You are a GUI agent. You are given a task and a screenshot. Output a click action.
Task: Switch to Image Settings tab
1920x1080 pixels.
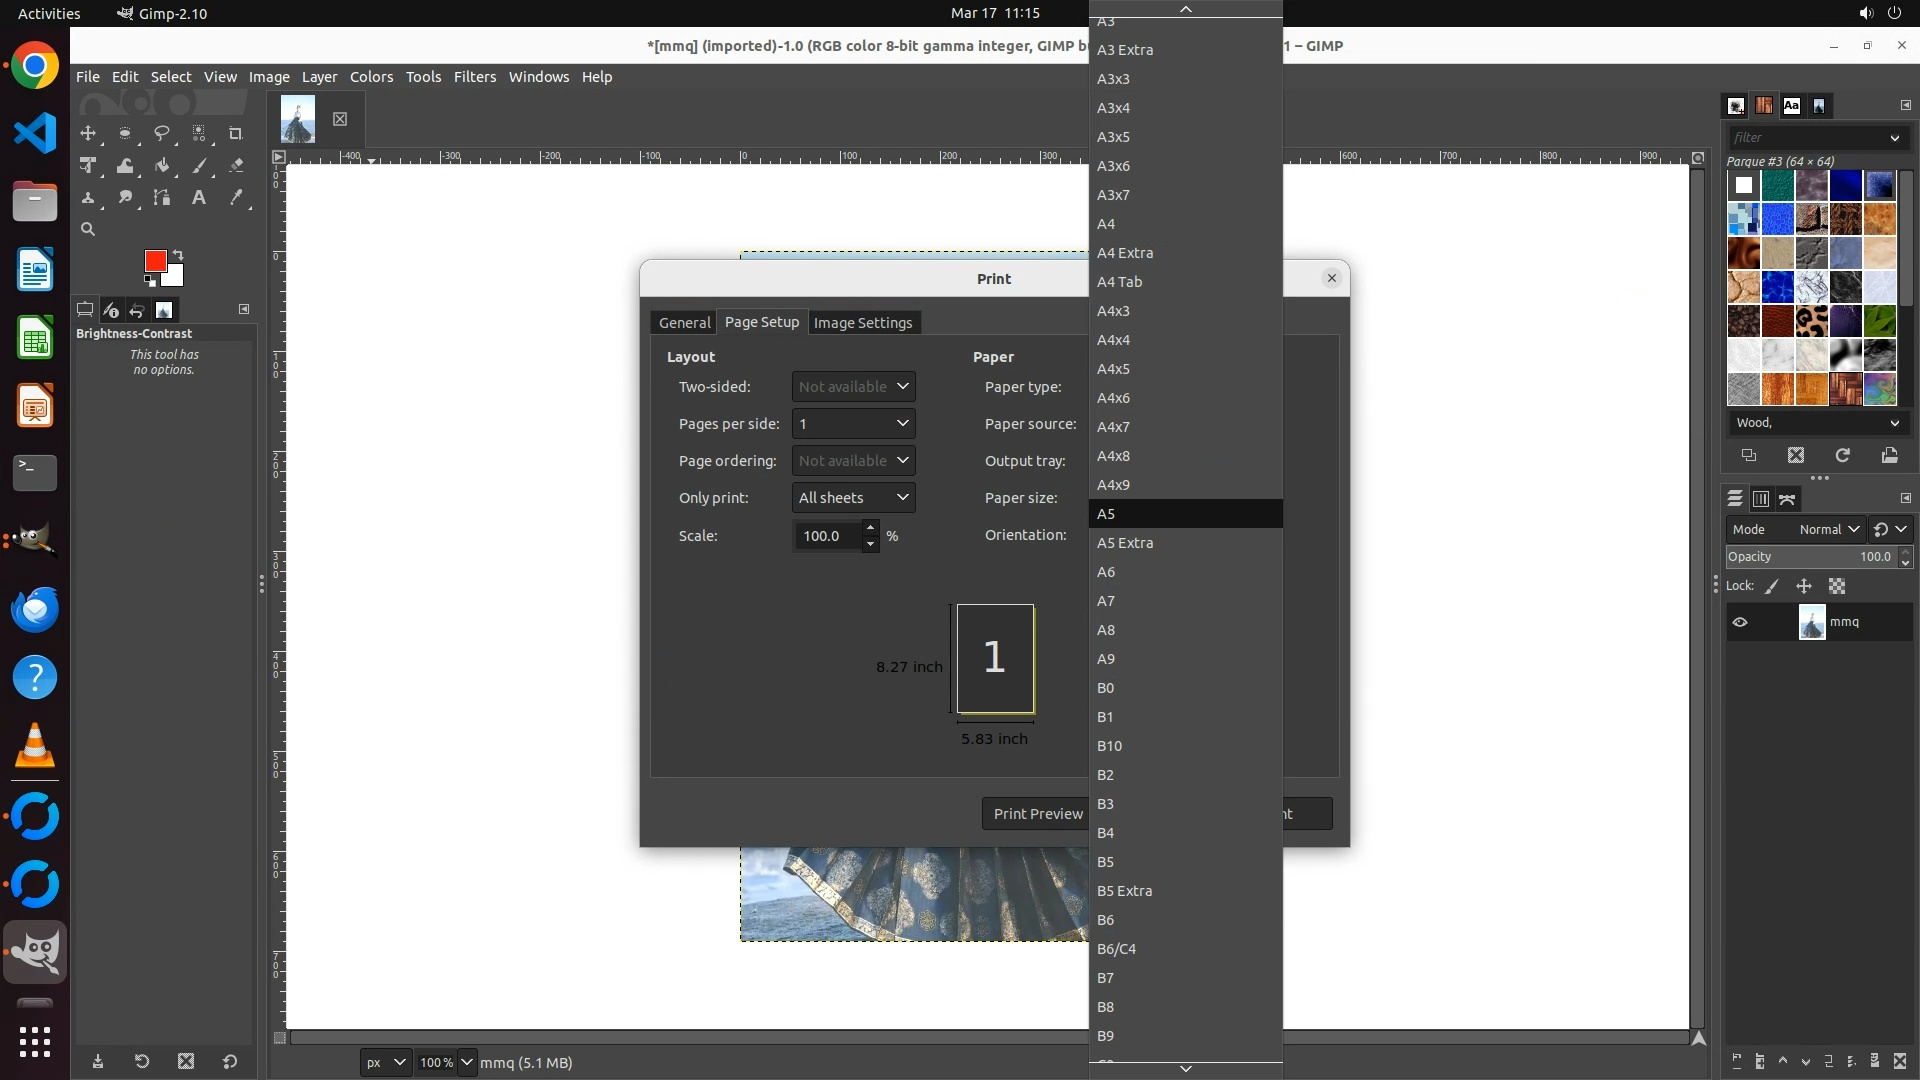863,323
